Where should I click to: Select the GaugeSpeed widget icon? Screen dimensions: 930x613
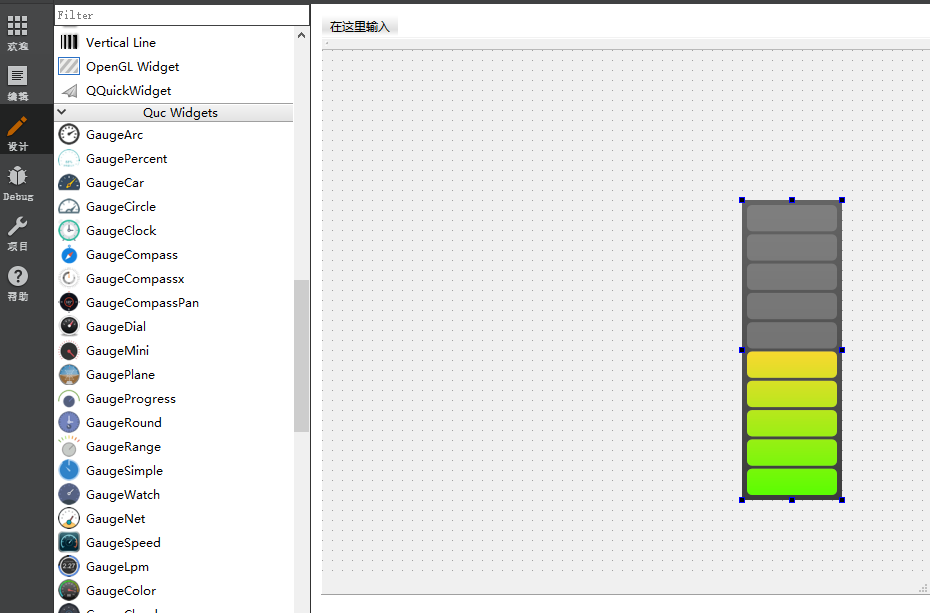tap(68, 543)
